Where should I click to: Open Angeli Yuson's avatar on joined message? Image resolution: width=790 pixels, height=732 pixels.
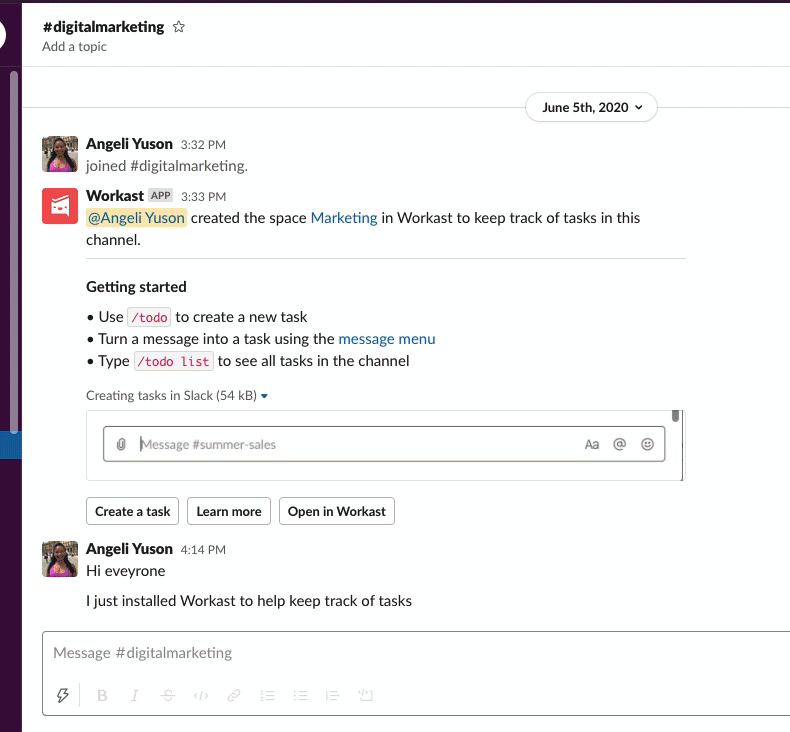[x=60, y=154]
